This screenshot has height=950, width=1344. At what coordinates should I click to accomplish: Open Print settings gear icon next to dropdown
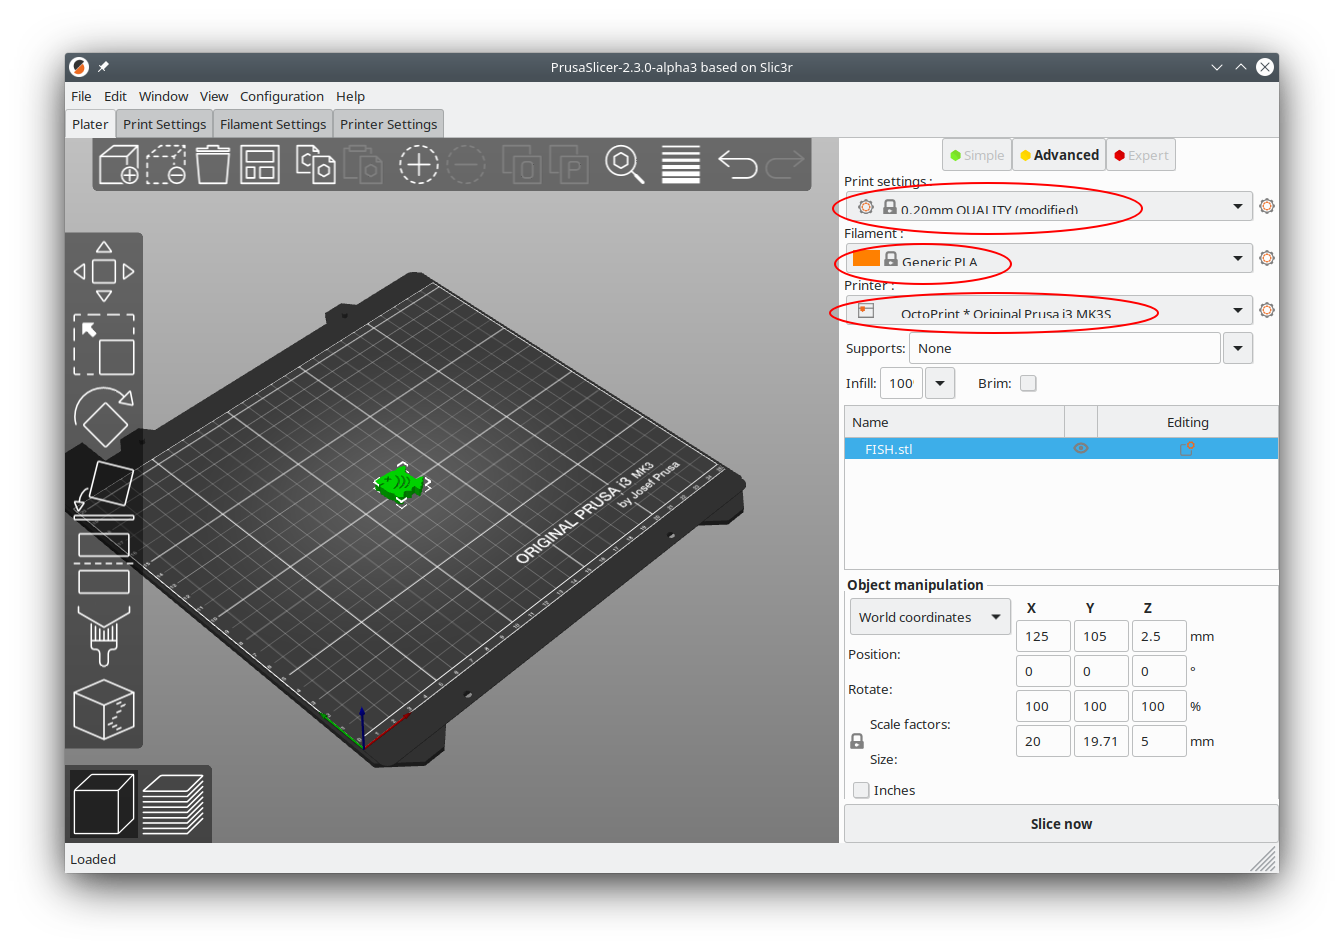(1267, 205)
